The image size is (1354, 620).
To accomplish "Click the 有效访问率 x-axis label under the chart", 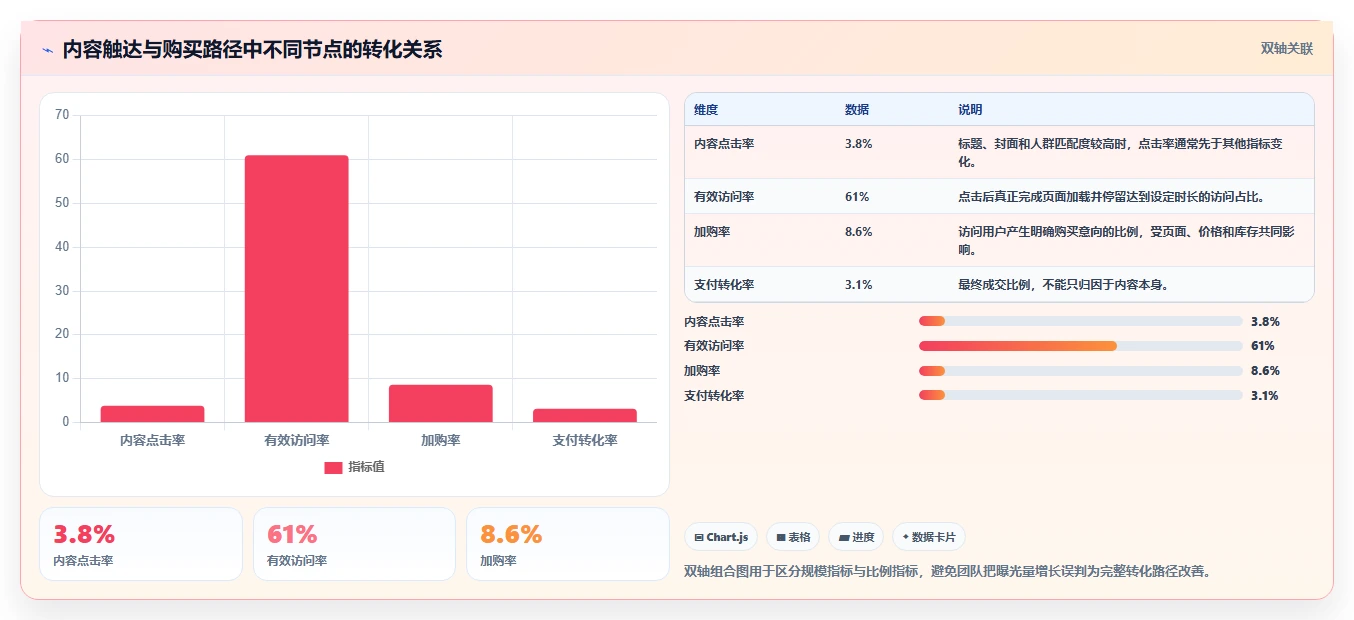I will tap(297, 440).
